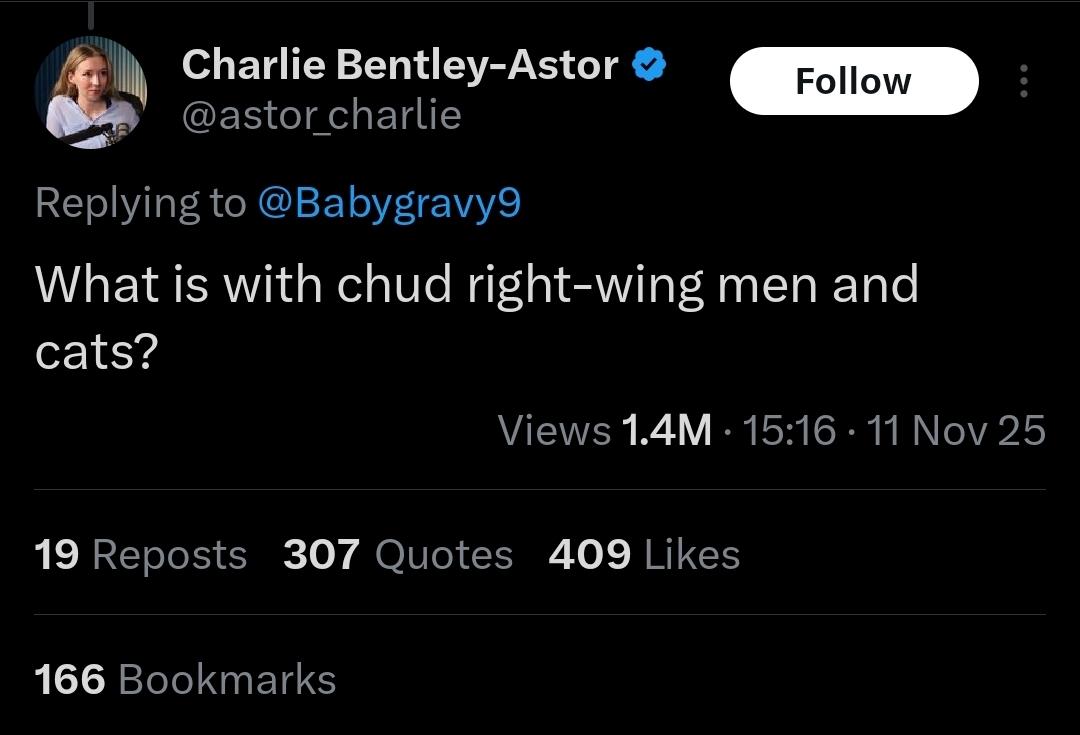Open the 1.4M view count

pos(666,431)
